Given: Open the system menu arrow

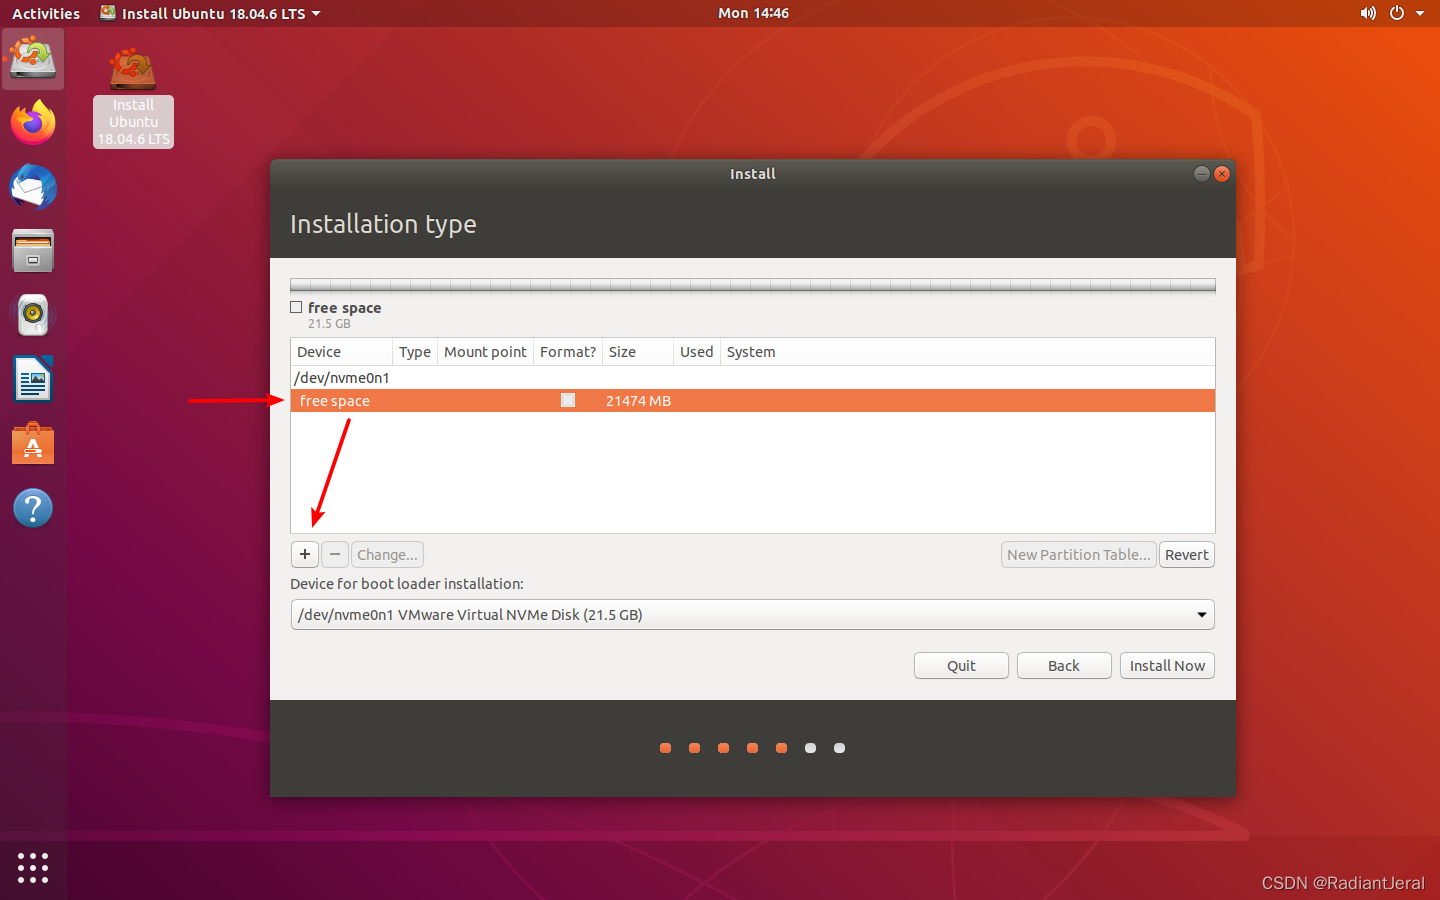Looking at the screenshot, I should [x=1420, y=14].
